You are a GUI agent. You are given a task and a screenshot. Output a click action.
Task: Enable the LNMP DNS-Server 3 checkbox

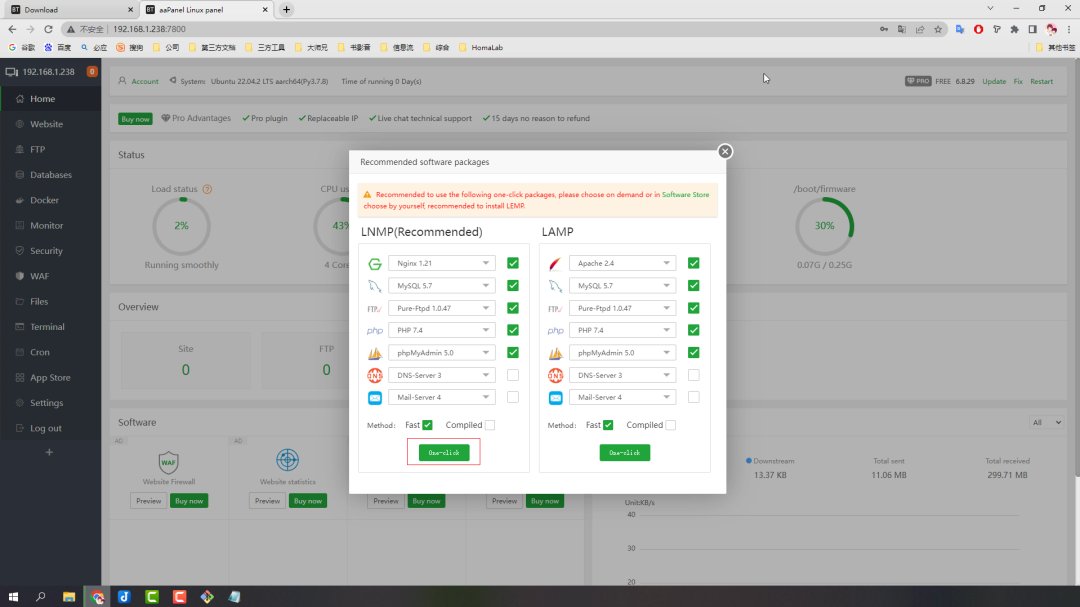(x=512, y=375)
